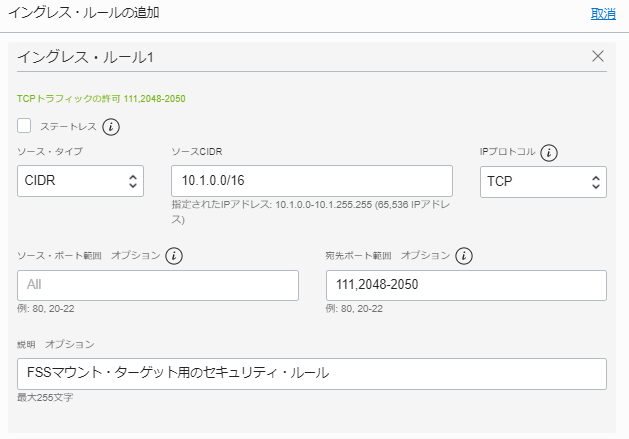Click the 説明 field with FSS rule text

pos(312,374)
